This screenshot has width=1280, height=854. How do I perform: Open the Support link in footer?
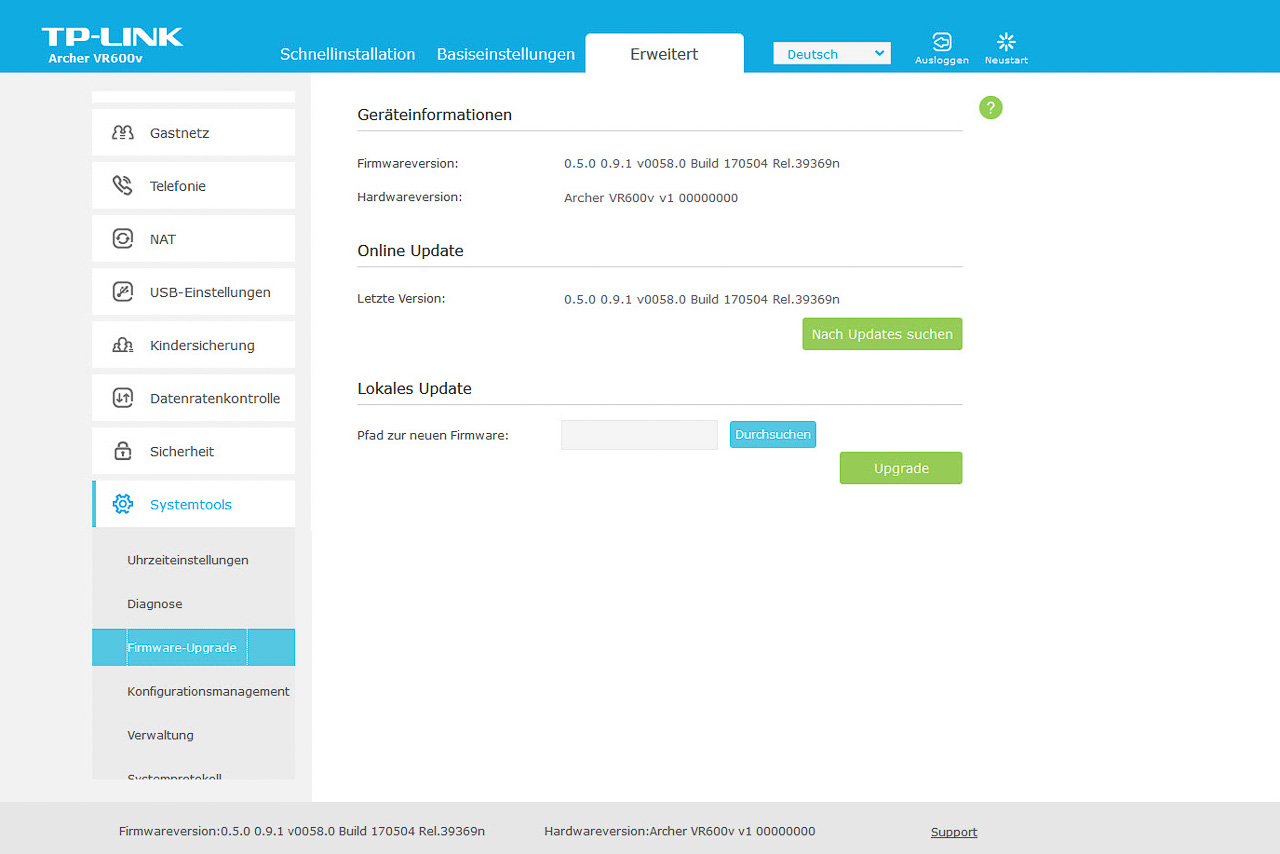click(953, 832)
